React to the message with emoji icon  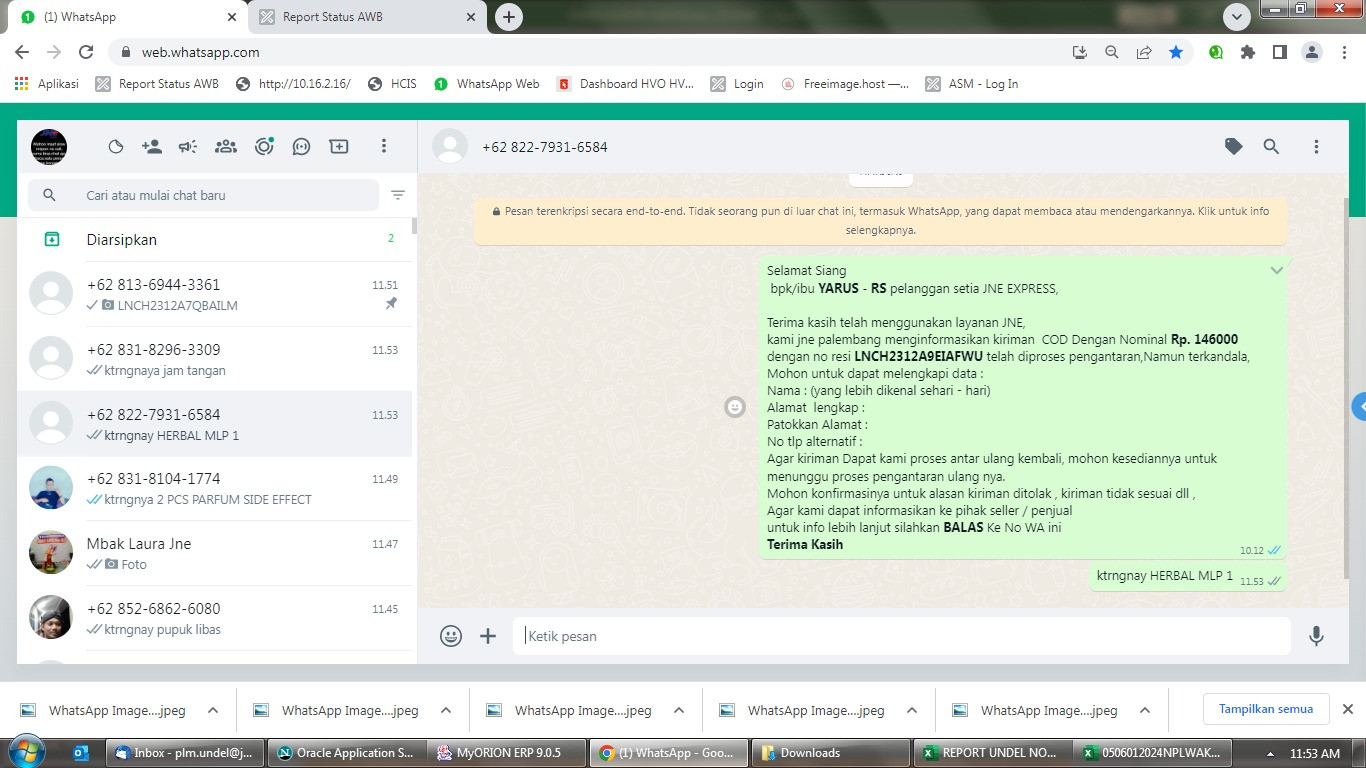pyautogui.click(x=735, y=407)
